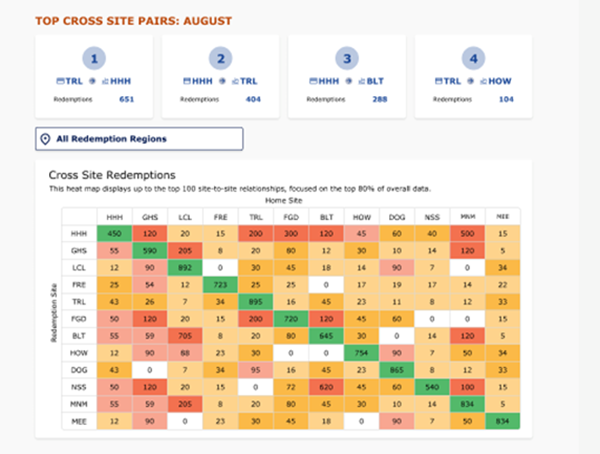600x454 pixels.
Task: Click the FGD column header in heat map
Action: pos(291,216)
